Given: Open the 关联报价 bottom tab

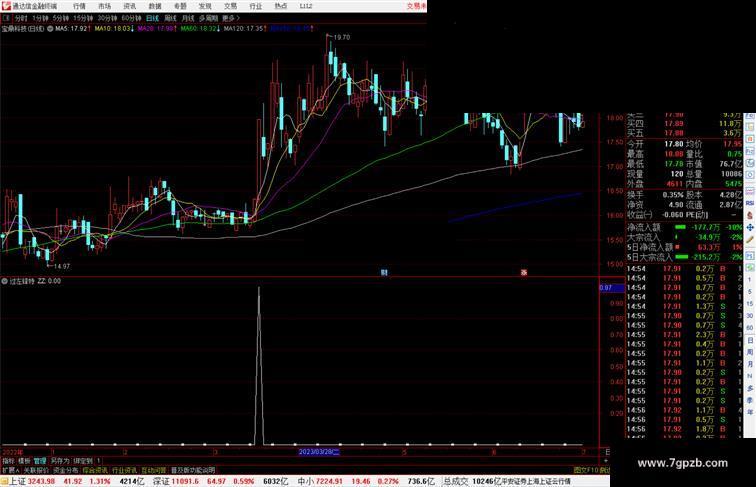Looking at the screenshot, I should coord(36,470).
